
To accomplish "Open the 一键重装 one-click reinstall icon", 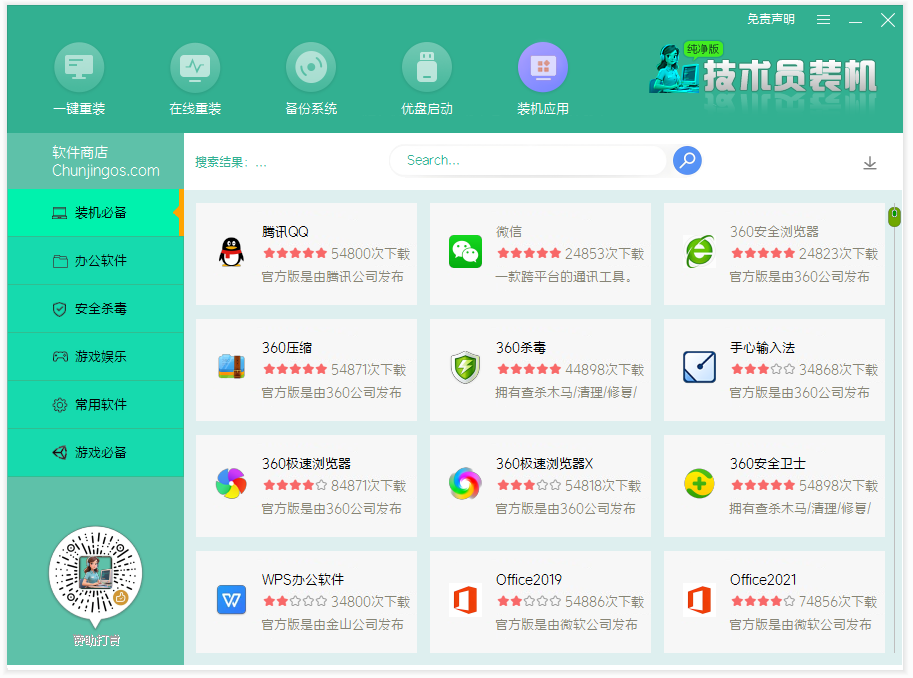I will click(79, 68).
